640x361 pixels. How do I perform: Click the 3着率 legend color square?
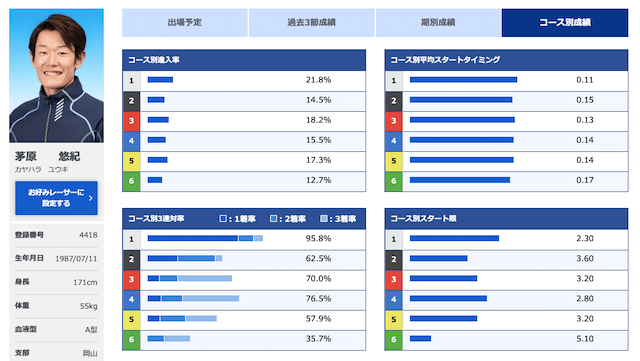click(324, 219)
